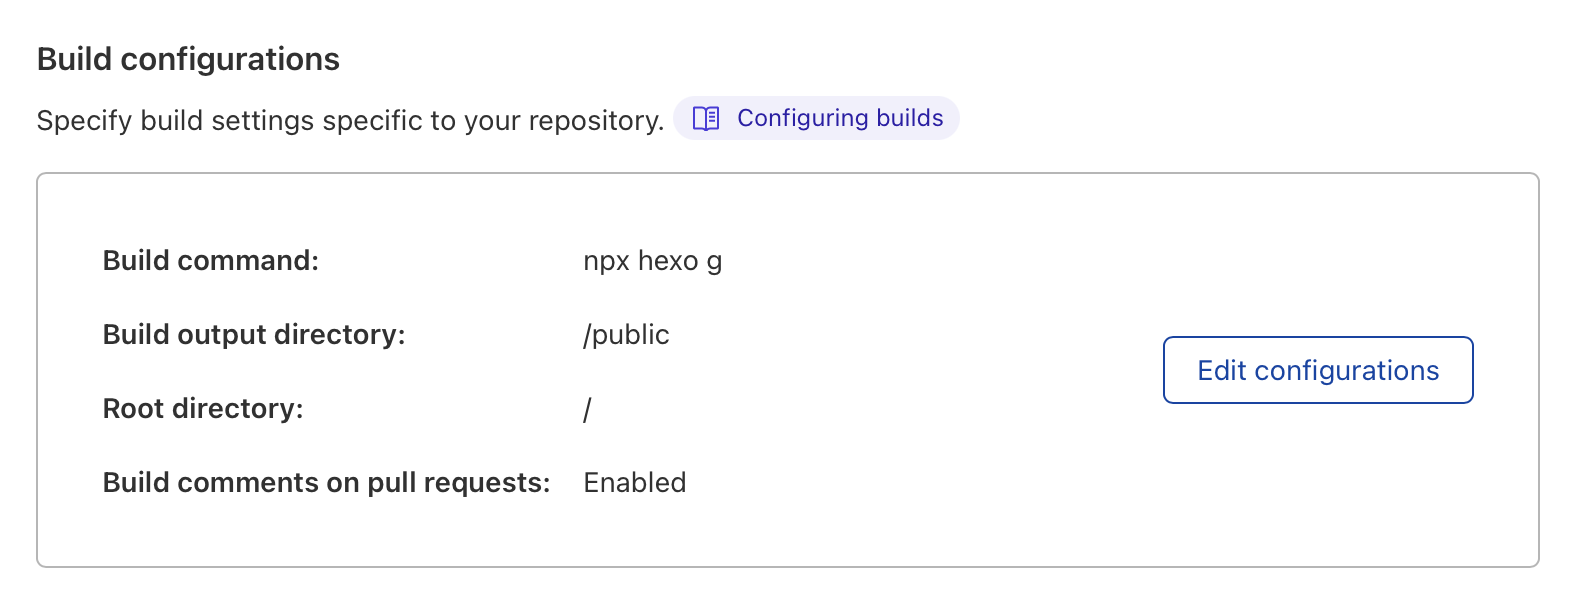The width and height of the screenshot is (1574, 590).
Task: Open Configuring builds documentation link
Action: 840,118
